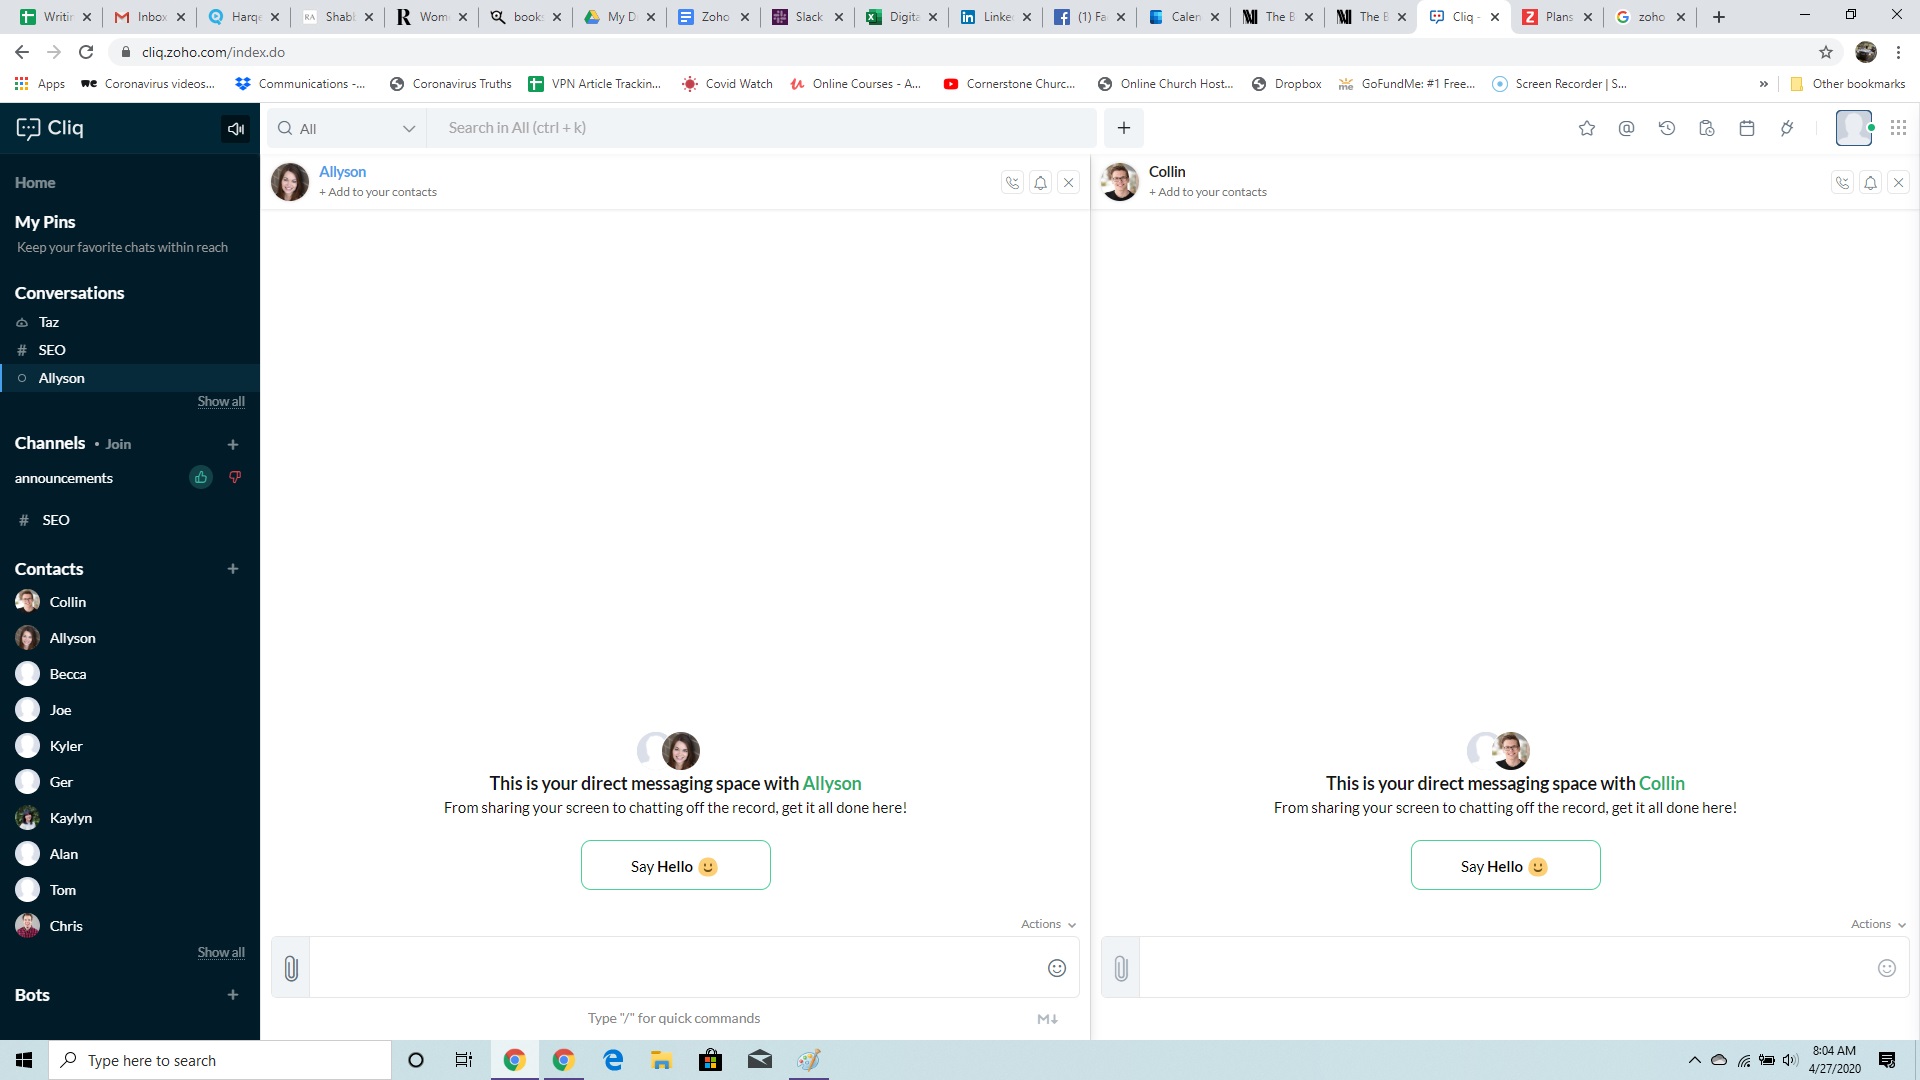Open the Zoho apps grid icon
The image size is (1920, 1080).
click(x=1898, y=128)
